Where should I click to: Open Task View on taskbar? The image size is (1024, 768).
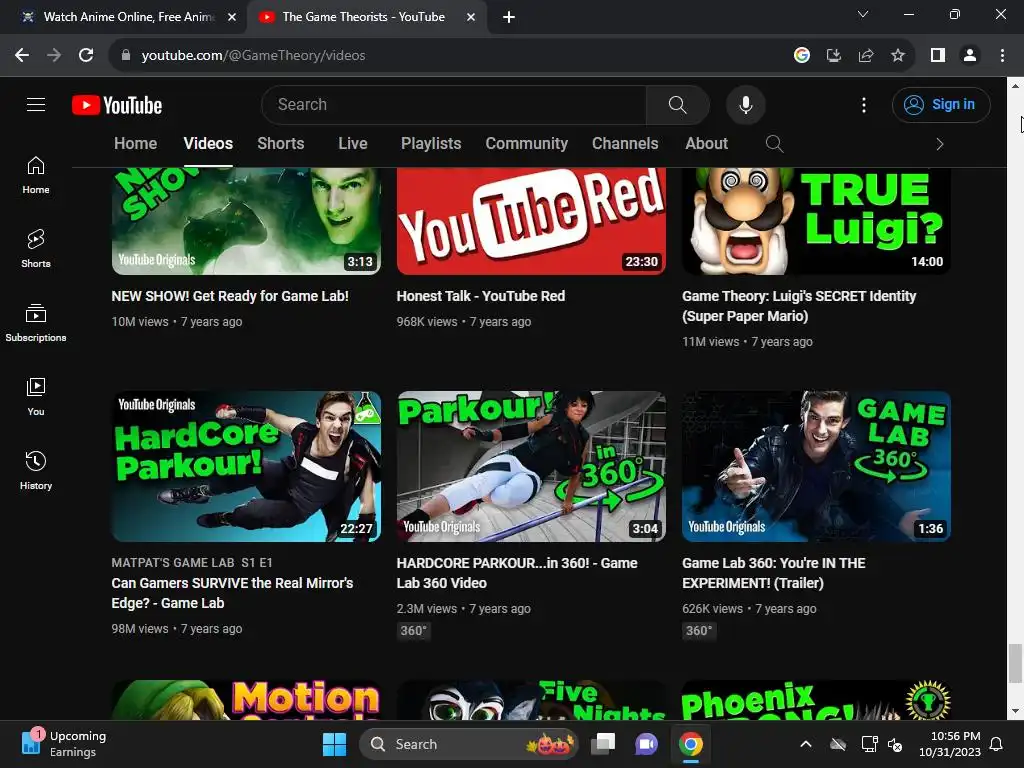click(x=603, y=744)
